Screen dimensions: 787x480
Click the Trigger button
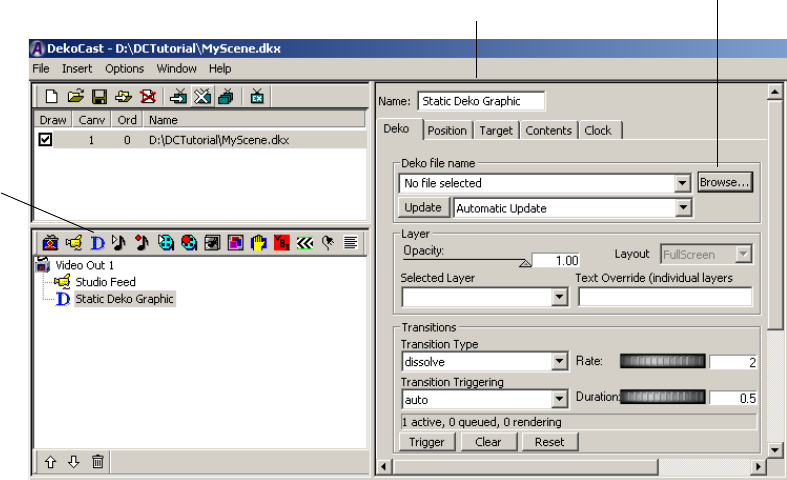pyautogui.click(x=427, y=442)
